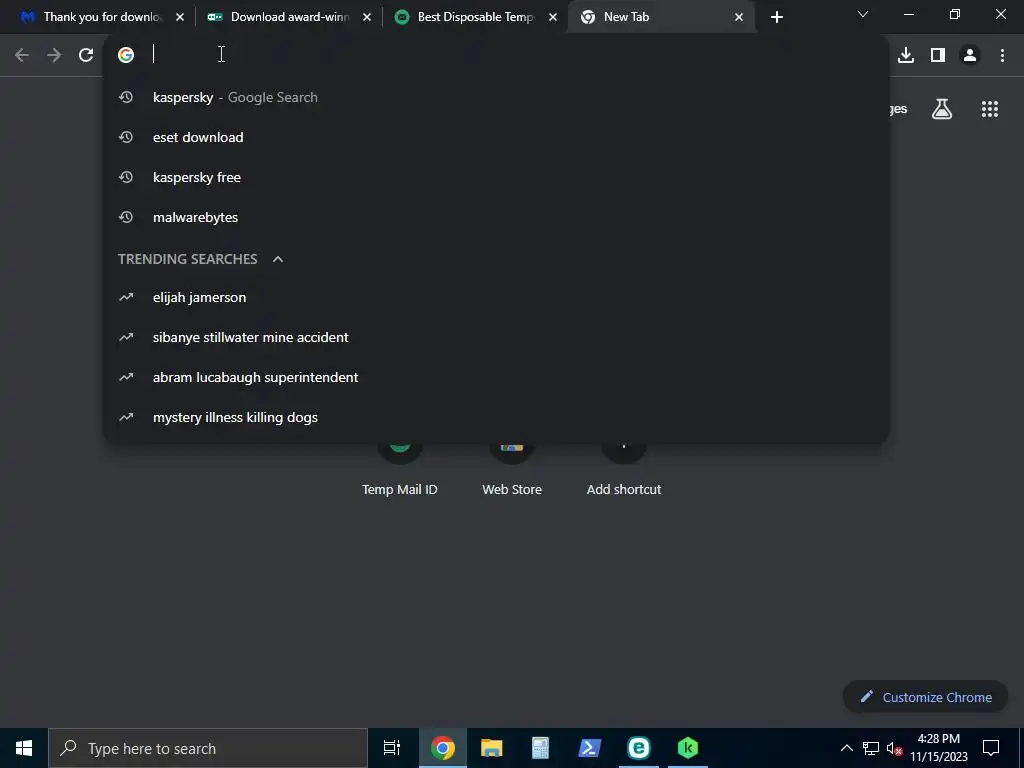Open the Chrome downloads icon
Screen dimensions: 1024x768
coord(906,55)
